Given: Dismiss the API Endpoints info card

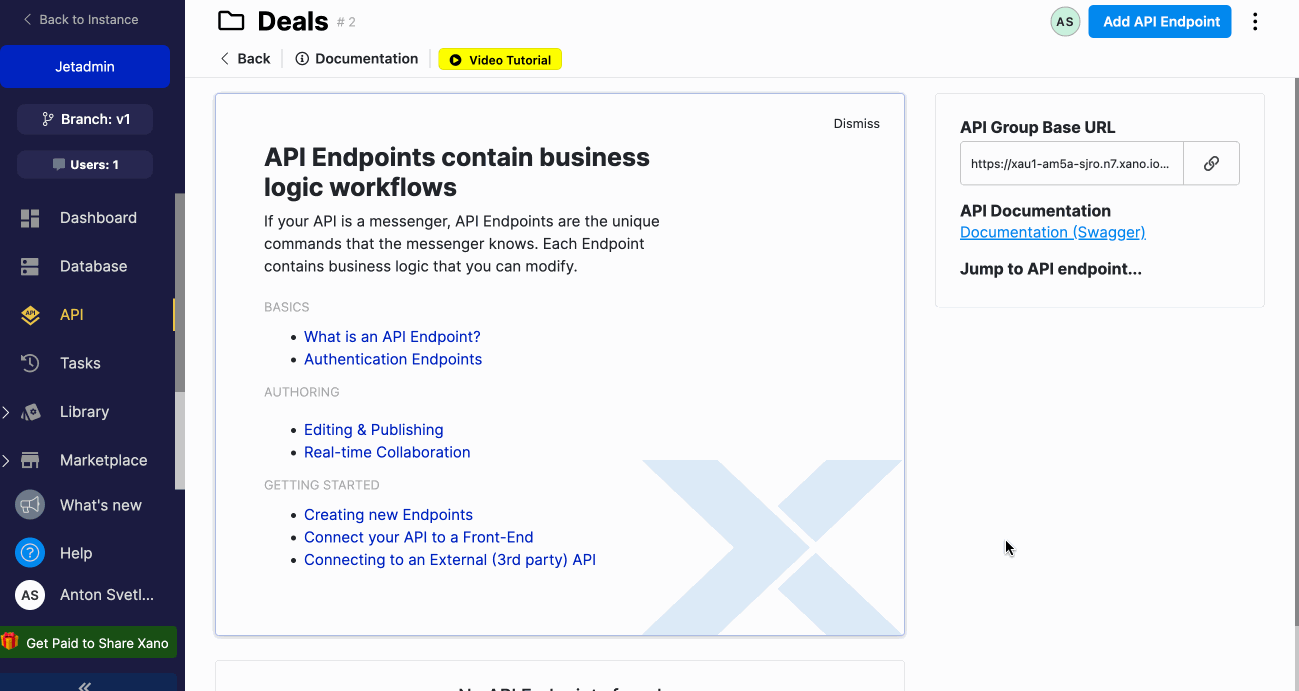Looking at the screenshot, I should pos(857,124).
